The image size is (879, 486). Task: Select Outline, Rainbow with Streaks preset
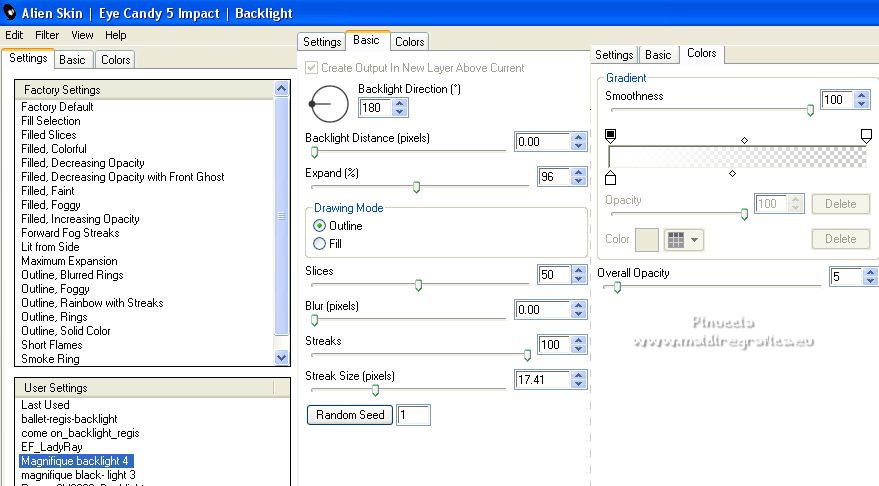(x=92, y=303)
